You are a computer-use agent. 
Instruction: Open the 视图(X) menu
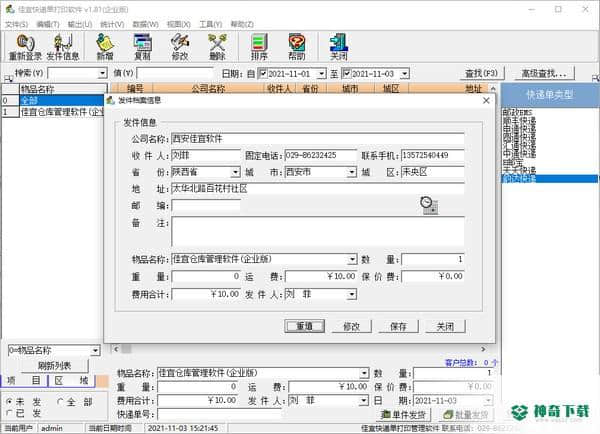tap(178, 24)
